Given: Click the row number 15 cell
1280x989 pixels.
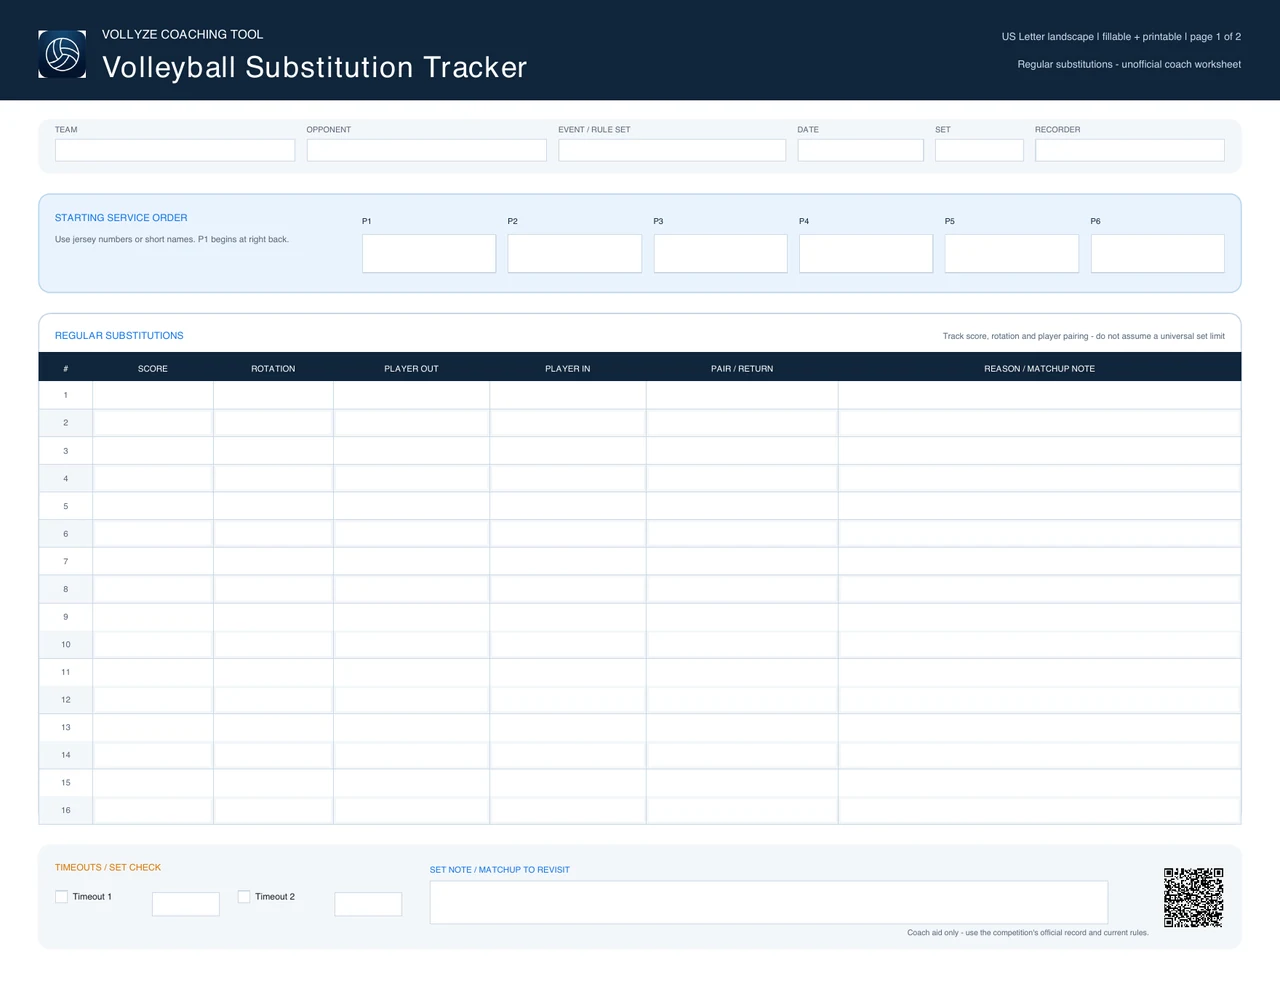Looking at the screenshot, I should click(x=66, y=783).
